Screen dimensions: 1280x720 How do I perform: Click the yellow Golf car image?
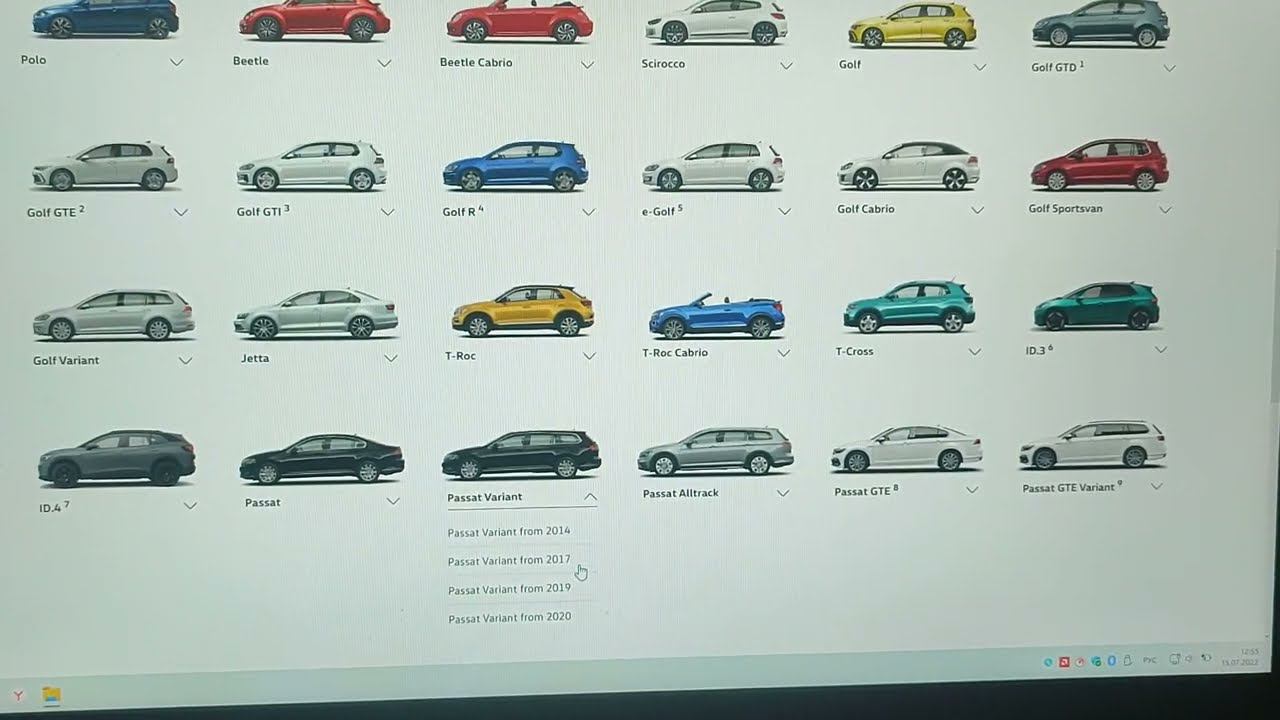[x=912, y=26]
